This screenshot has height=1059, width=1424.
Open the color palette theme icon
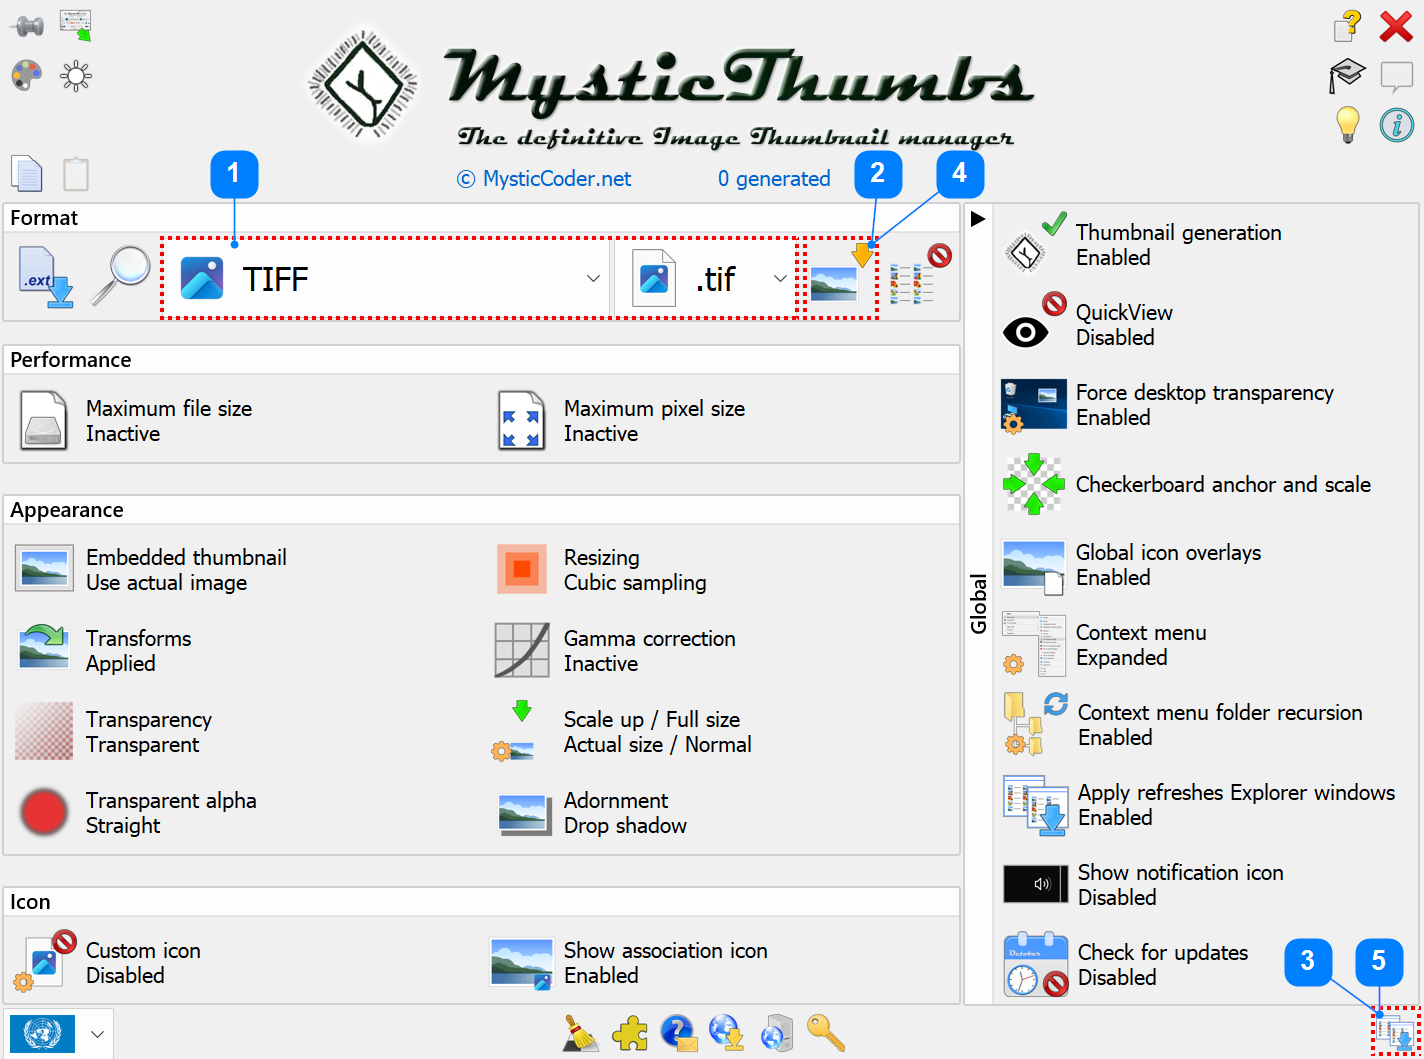[27, 75]
